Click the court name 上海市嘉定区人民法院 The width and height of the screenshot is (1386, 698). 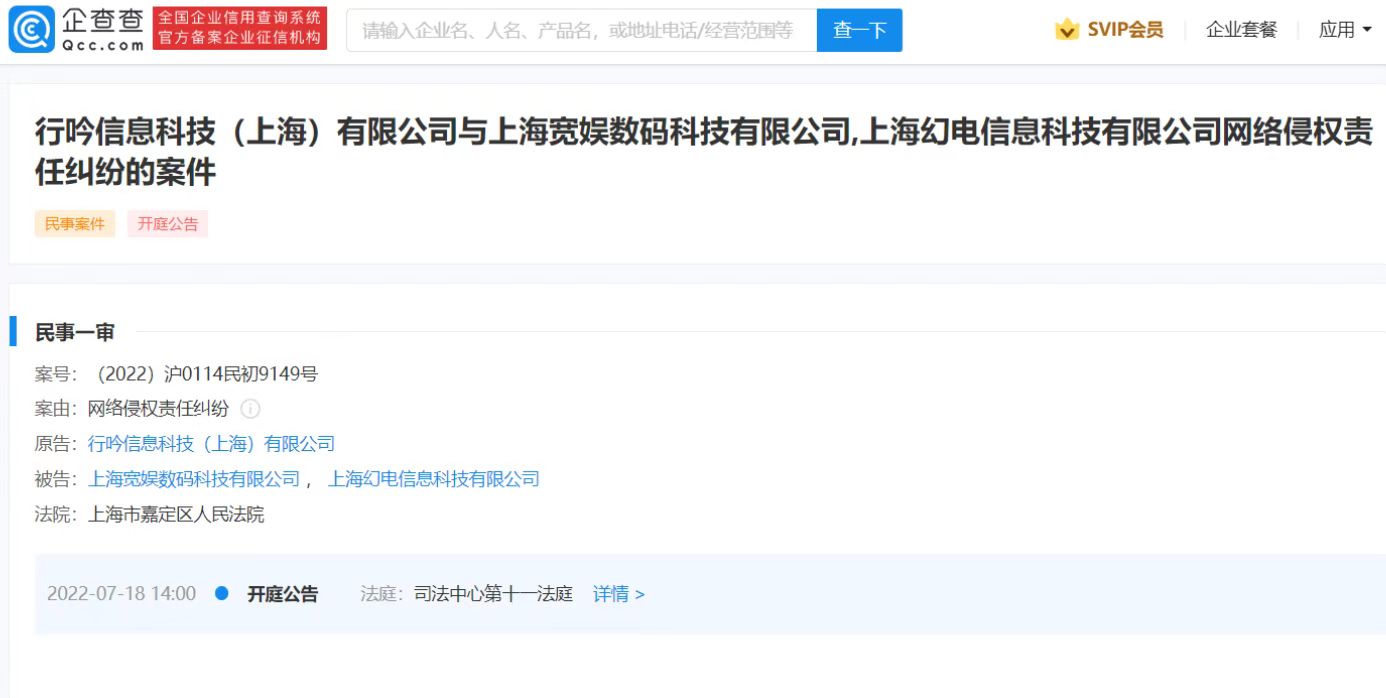point(176,515)
